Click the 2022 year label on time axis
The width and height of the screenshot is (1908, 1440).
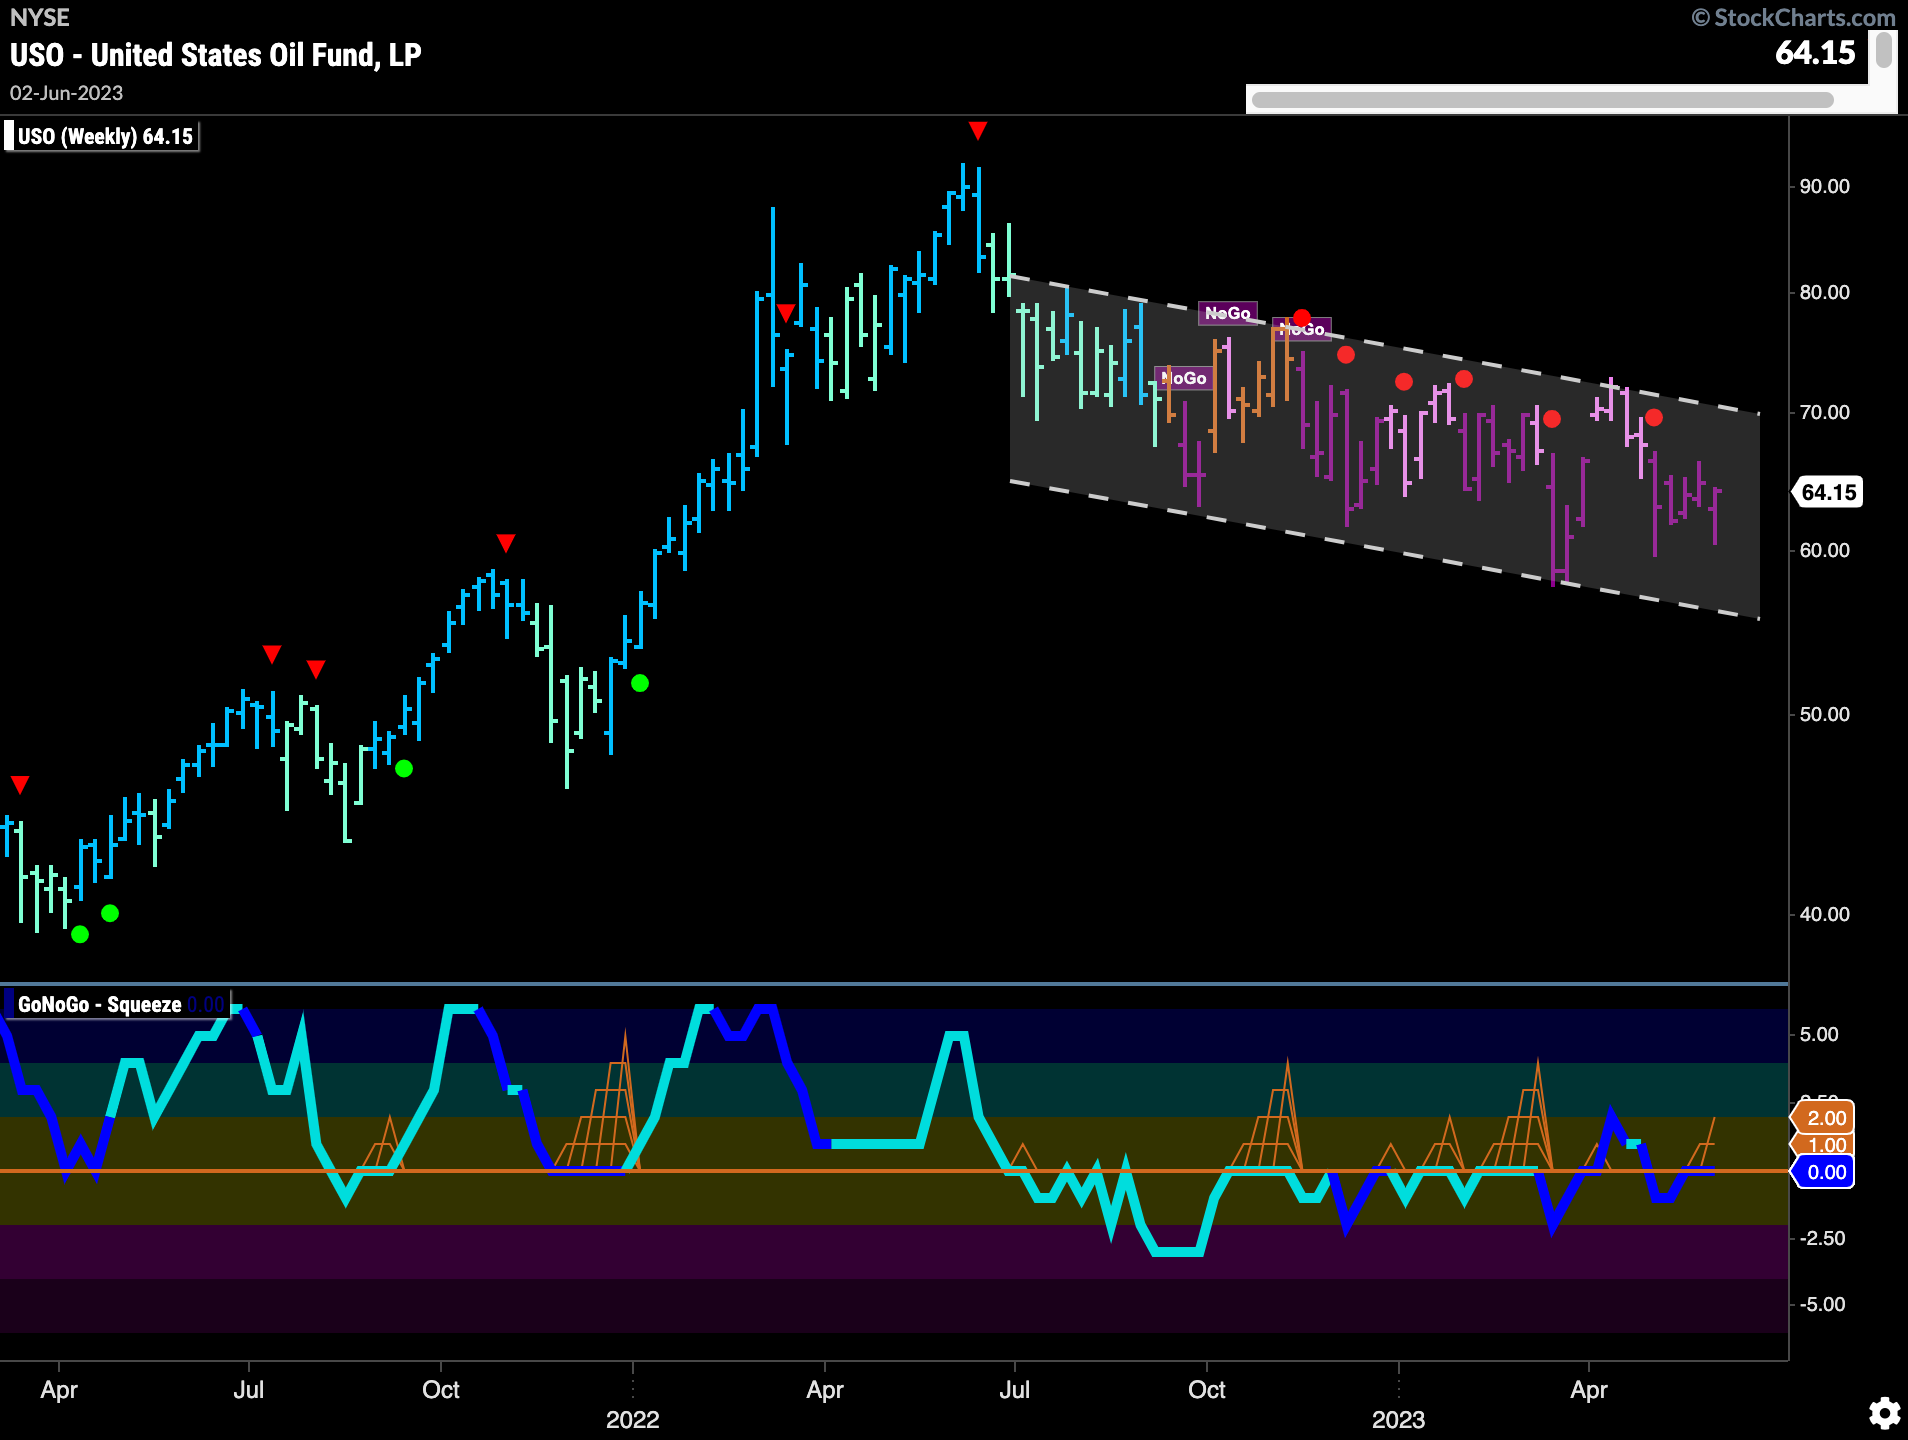click(x=632, y=1419)
